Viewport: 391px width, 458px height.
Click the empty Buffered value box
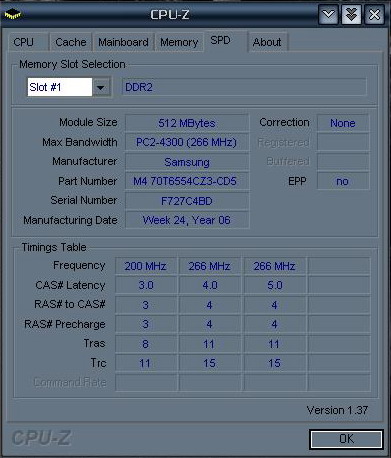tap(343, 162)
